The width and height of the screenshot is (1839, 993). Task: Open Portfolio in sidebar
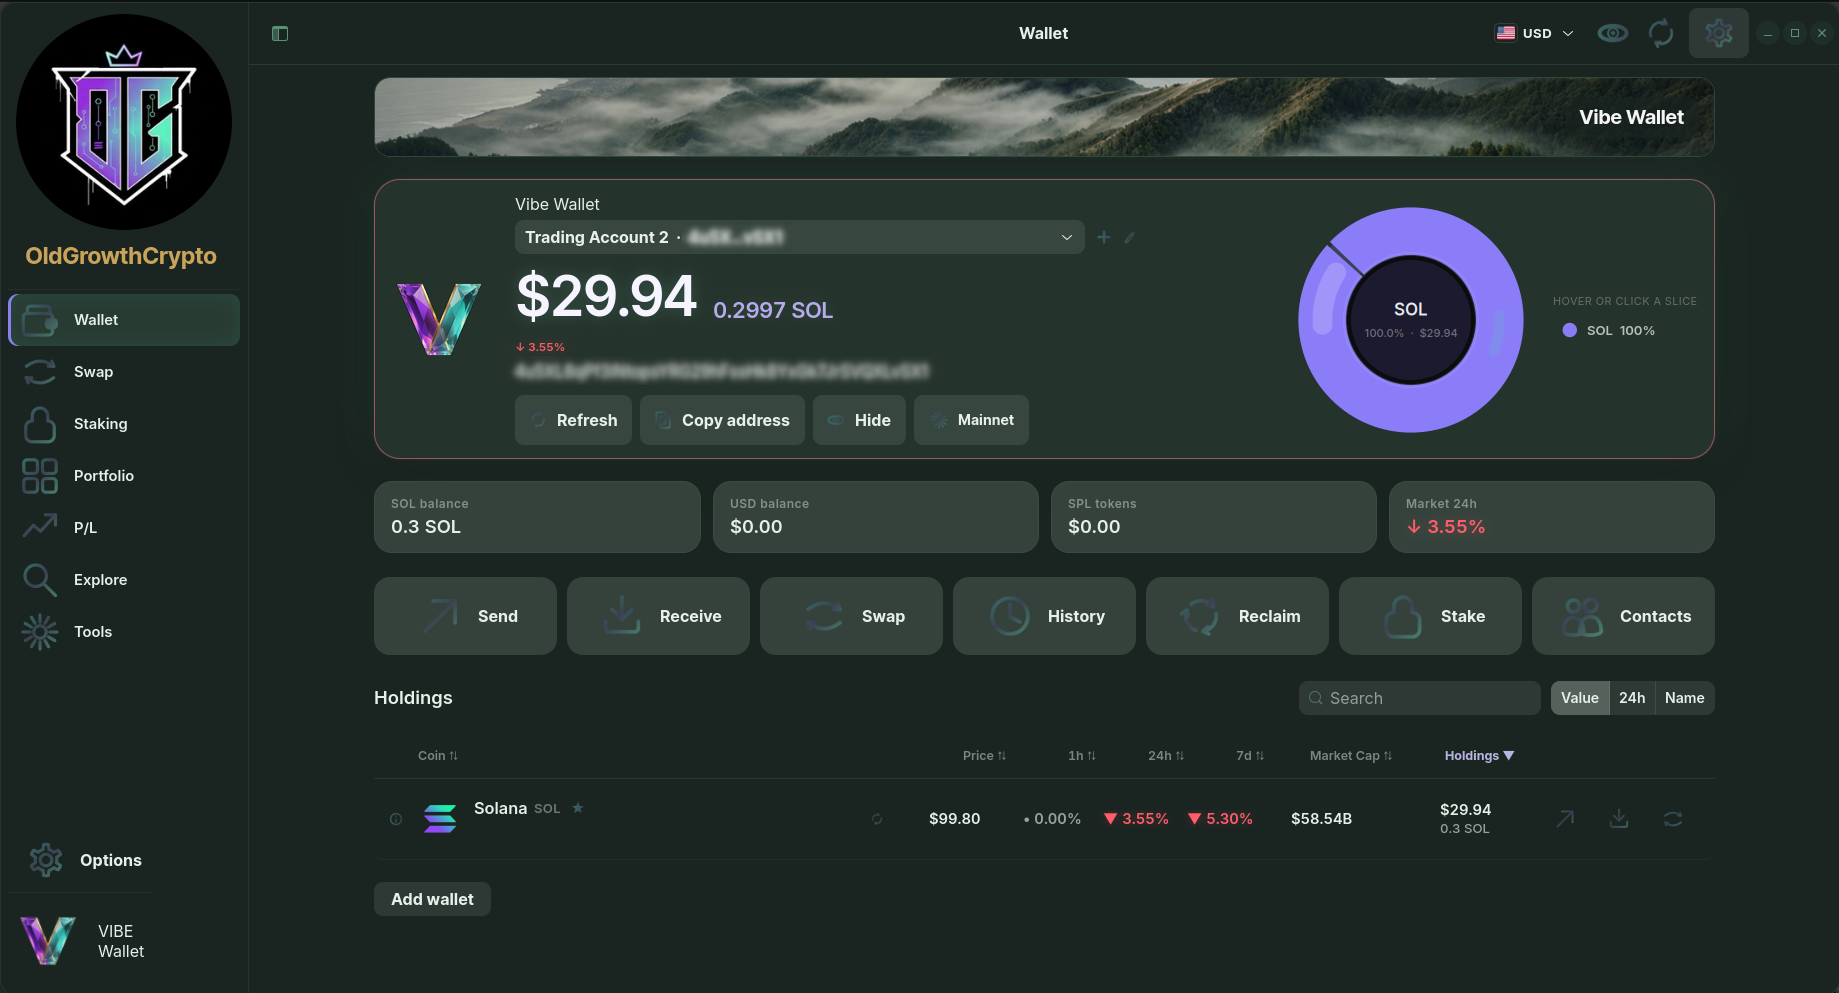pyautogui.click(x=124, y=476)
